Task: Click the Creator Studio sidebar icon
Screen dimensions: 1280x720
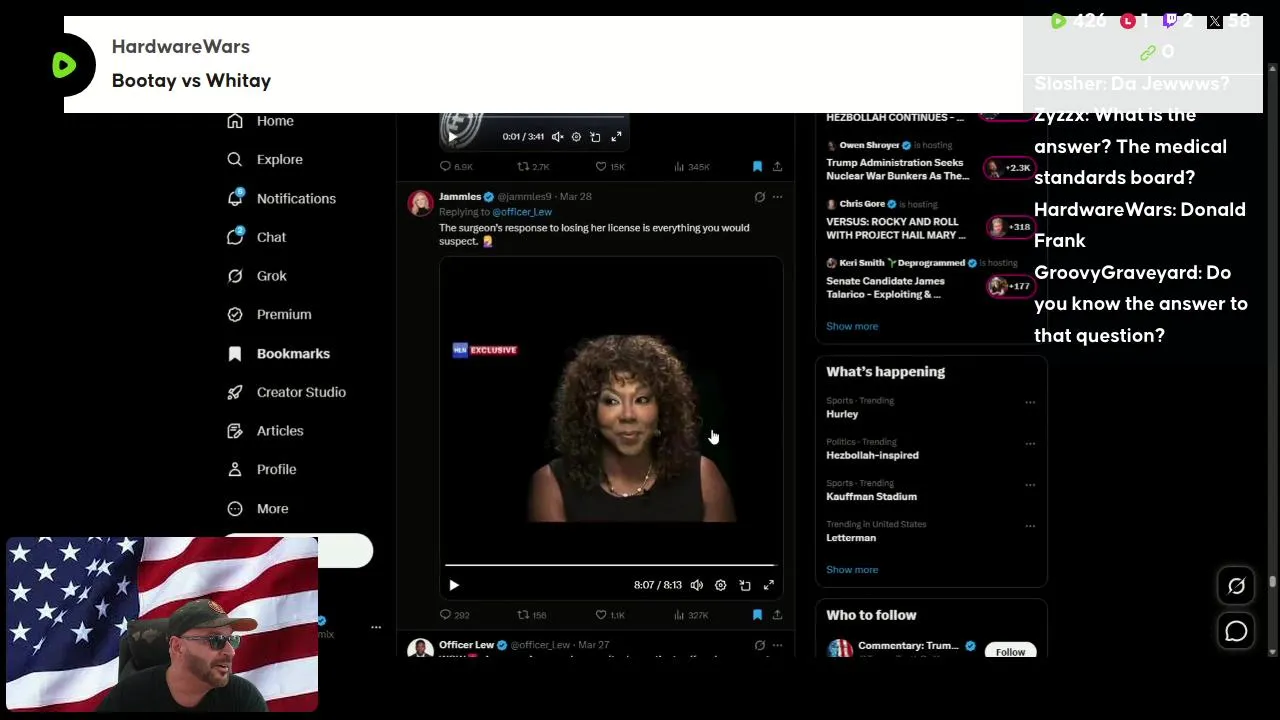Action: click(x=235, y=392)
